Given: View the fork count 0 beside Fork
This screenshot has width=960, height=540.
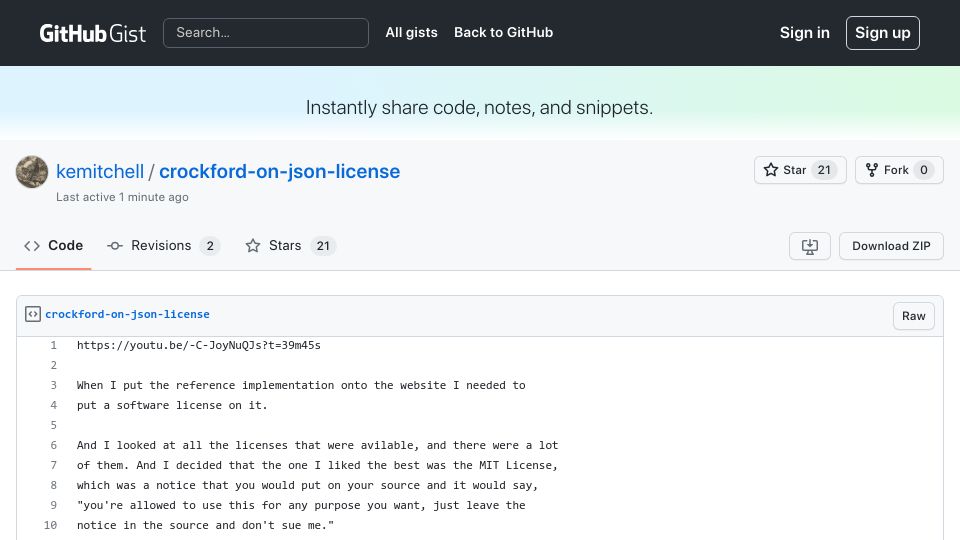Looking at the screenshot, I should pyautogui.click(x=924, y=170).
